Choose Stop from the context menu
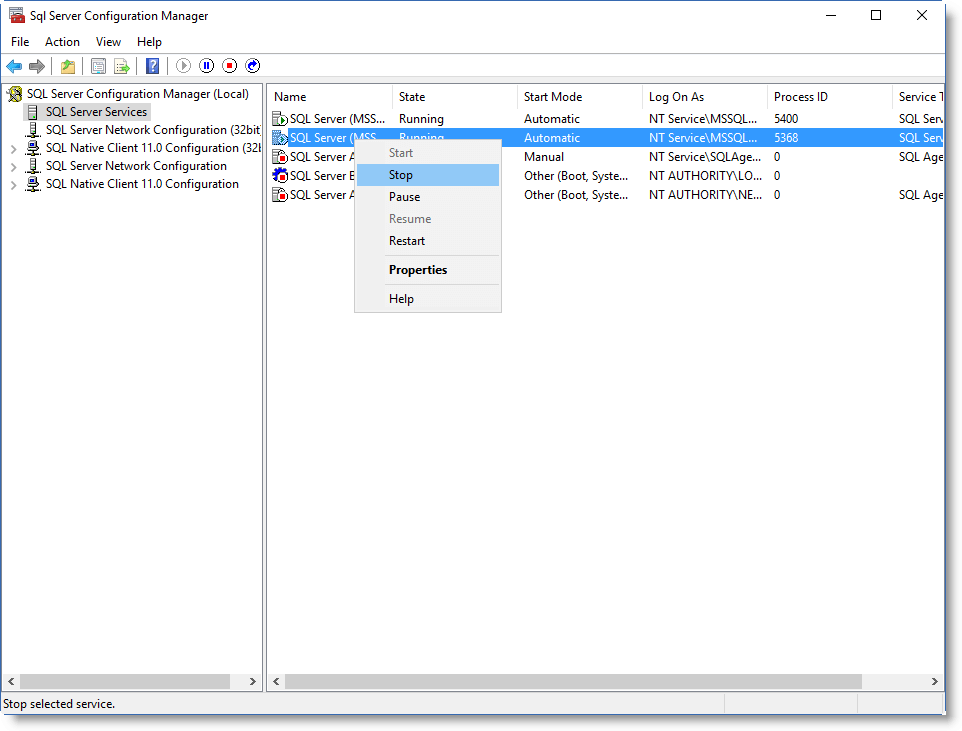 [x=401, y=175]
